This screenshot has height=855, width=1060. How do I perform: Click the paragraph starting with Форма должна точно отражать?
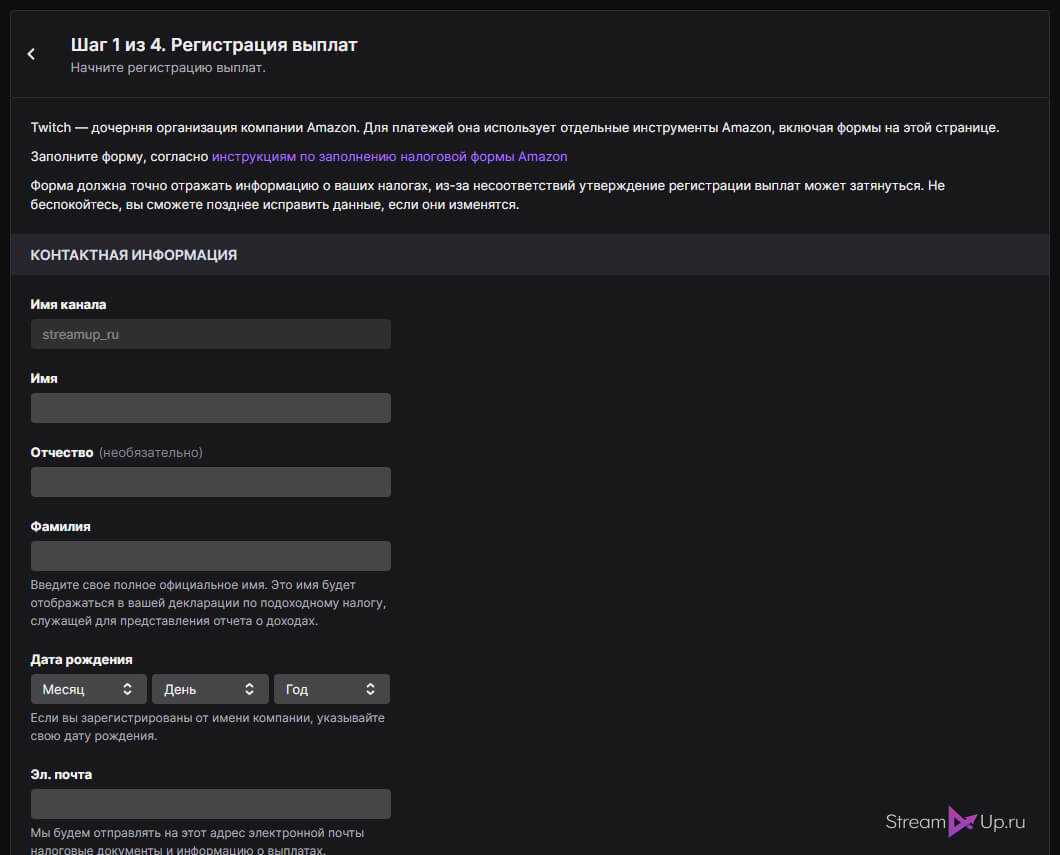487,195
